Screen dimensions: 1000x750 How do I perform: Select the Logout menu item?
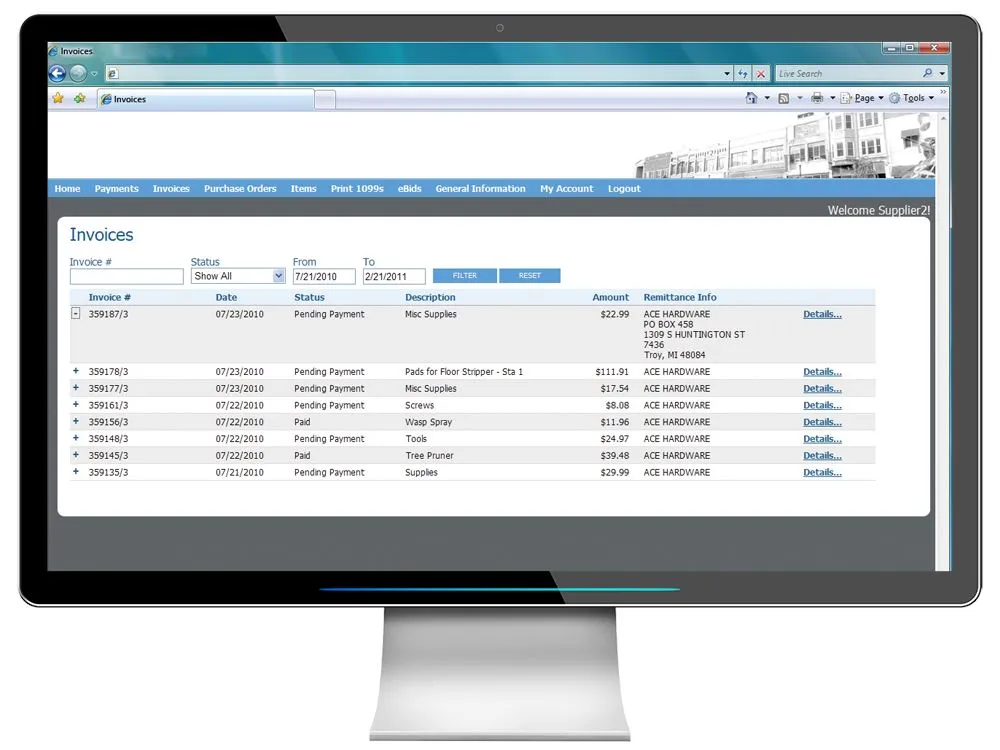tap(624, 188)
